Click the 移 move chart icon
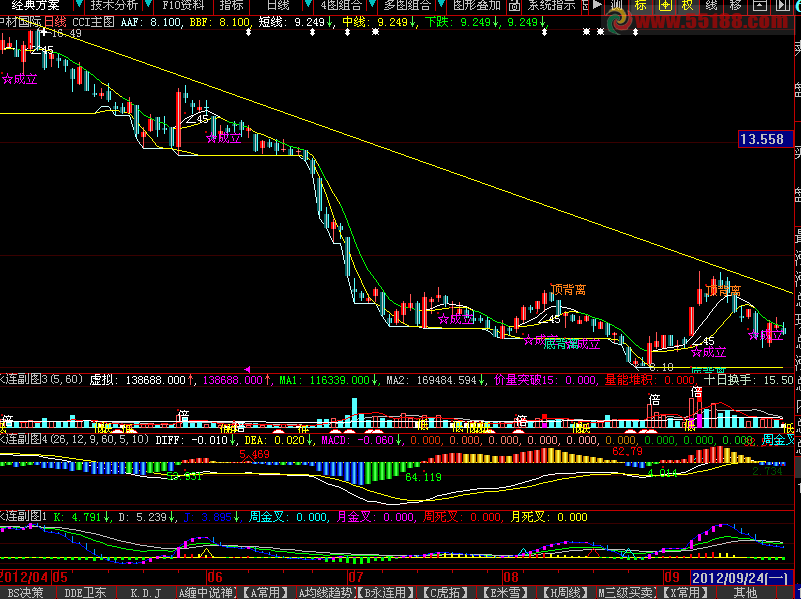The image size is (801, 599). tap(735, 6)
